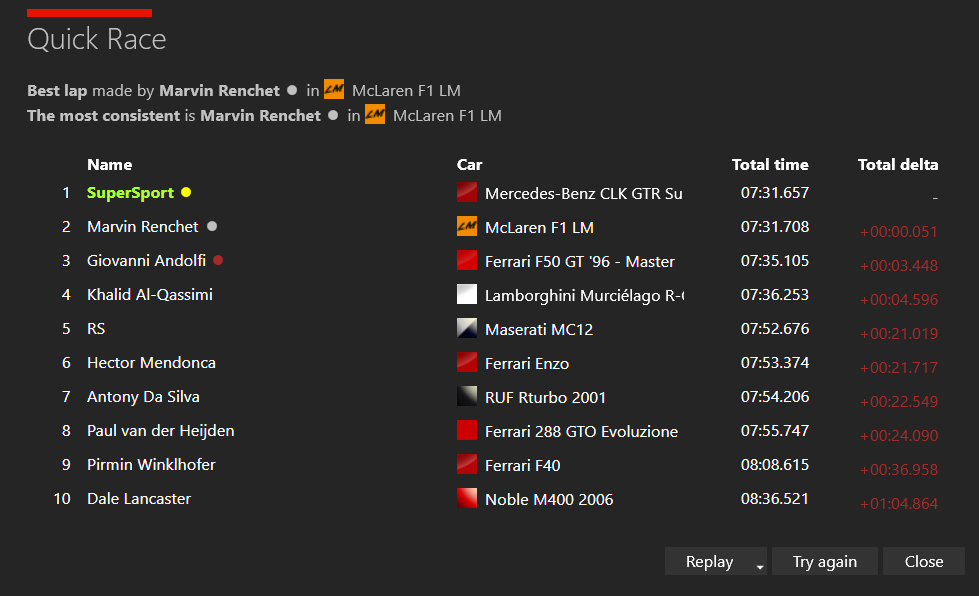
Task: Click the total time 08:36.521
Action: [x=775, y=499]
